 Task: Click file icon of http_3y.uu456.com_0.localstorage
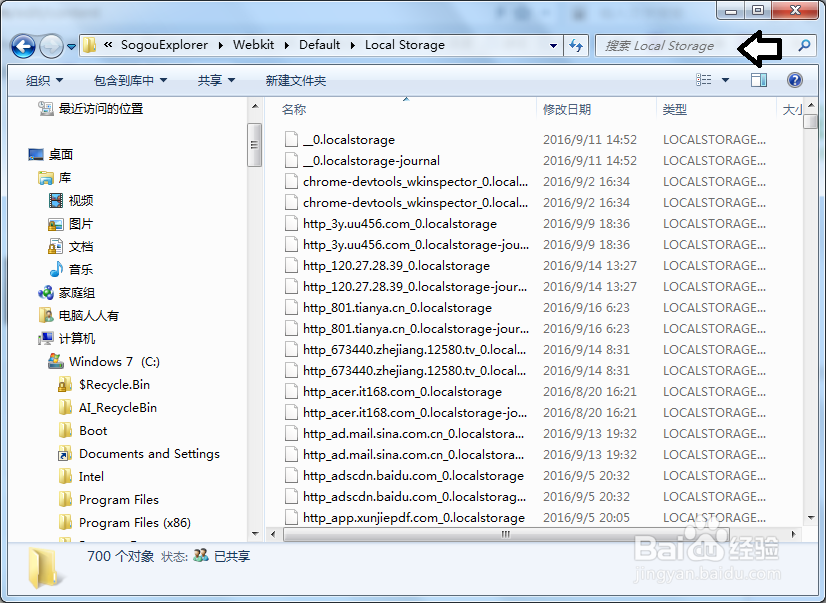click(x=291, y=224)
